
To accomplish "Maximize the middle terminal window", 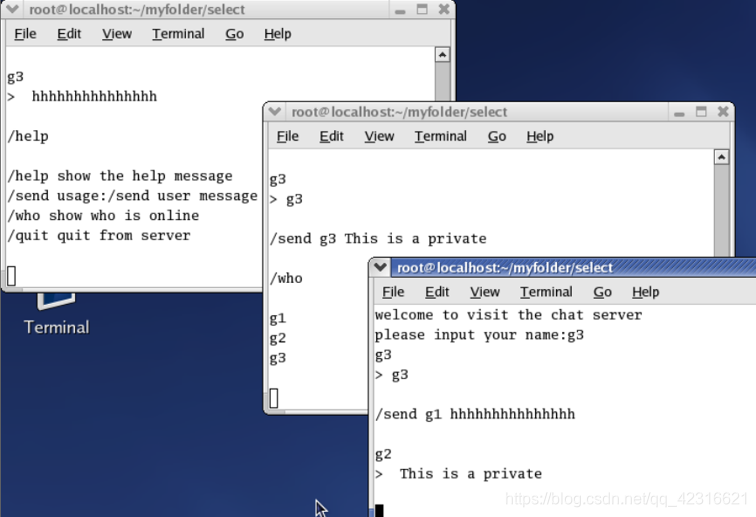I will coord(701,112).
